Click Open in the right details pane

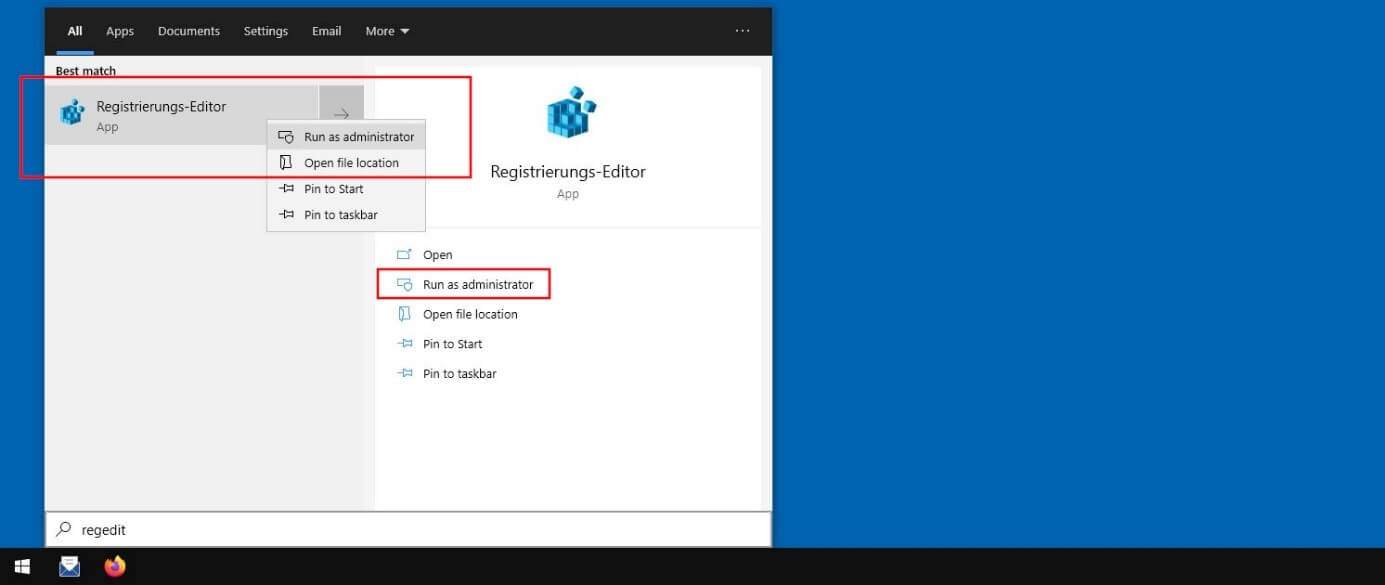click(x=437, y=255)
